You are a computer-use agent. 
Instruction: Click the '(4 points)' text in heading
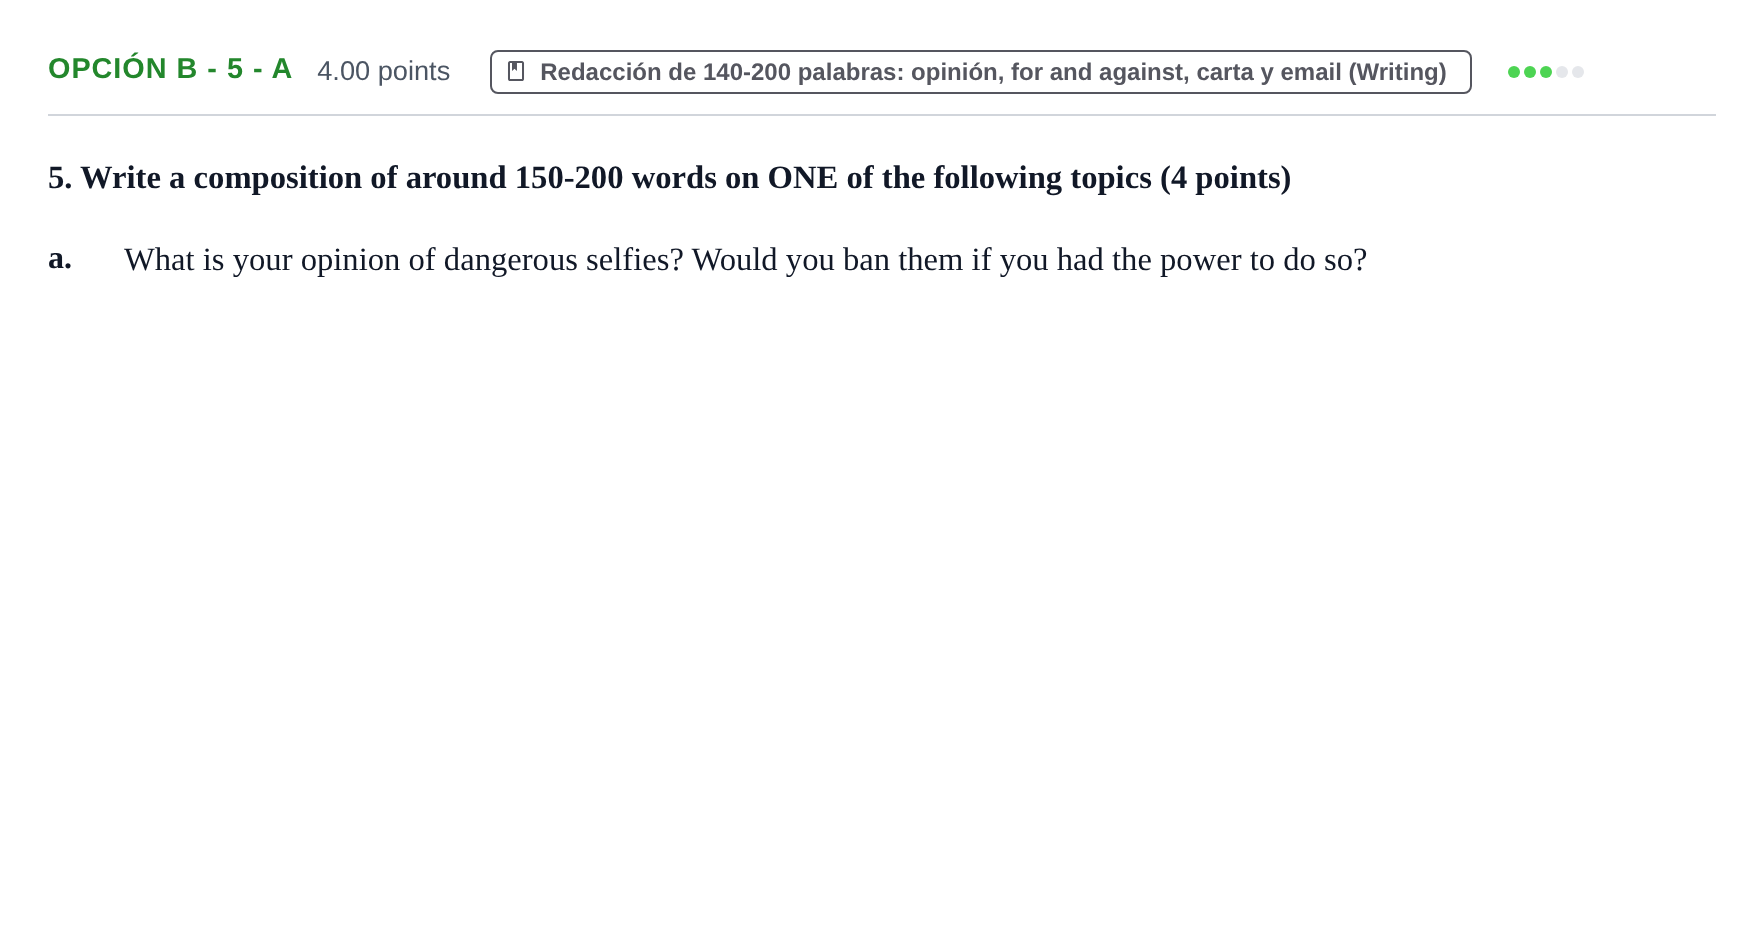[x=1225, y=178]
